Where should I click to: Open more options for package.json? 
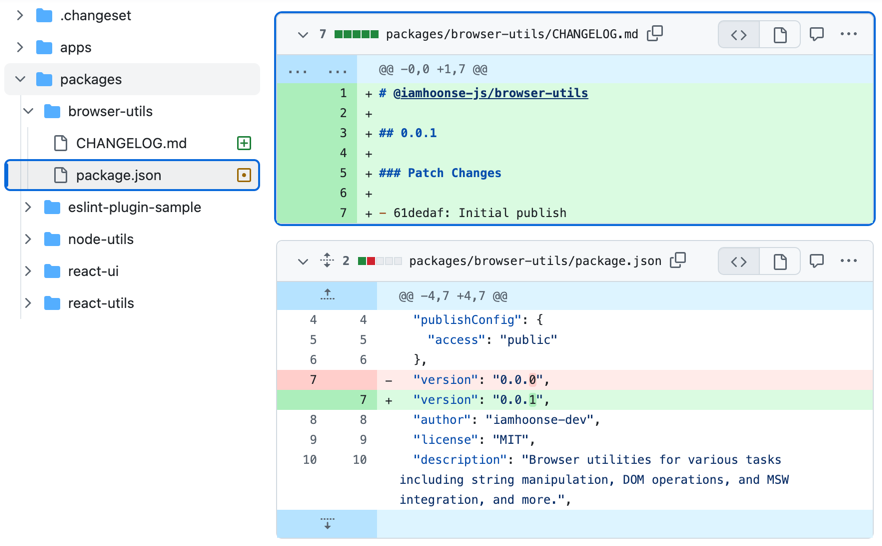pos(848,261)
